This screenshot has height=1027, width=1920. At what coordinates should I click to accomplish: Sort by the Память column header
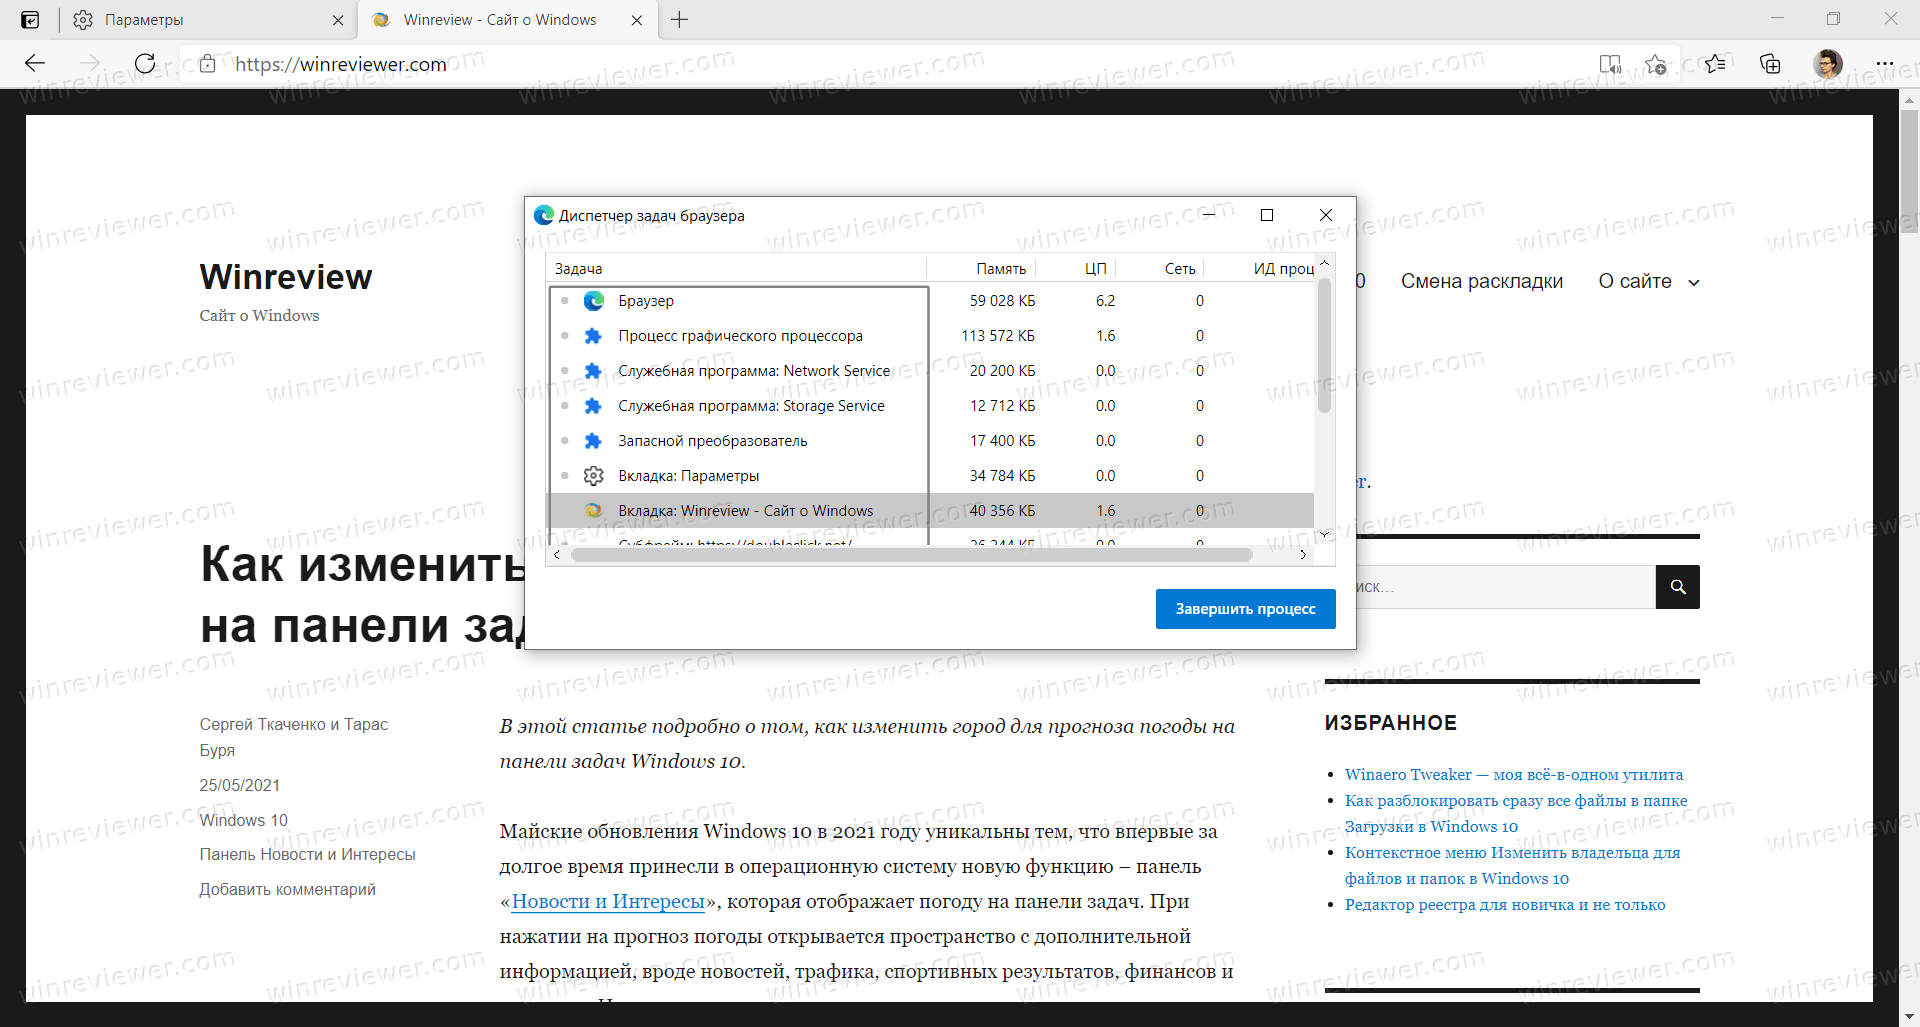(x=981, y=268)
